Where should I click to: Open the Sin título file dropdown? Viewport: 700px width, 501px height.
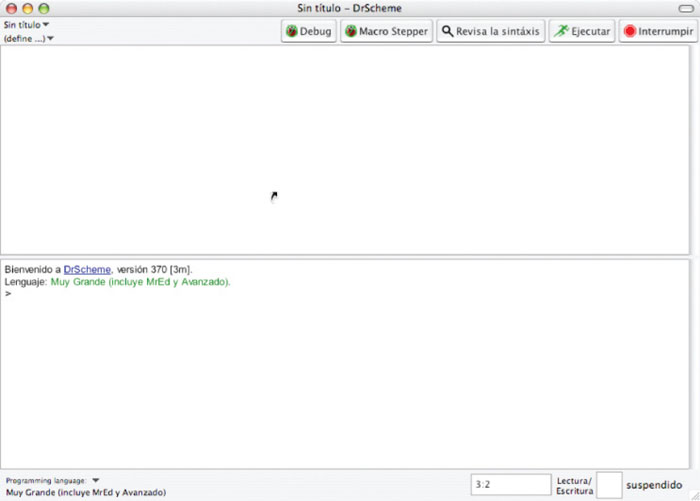[x=26, y=25]
